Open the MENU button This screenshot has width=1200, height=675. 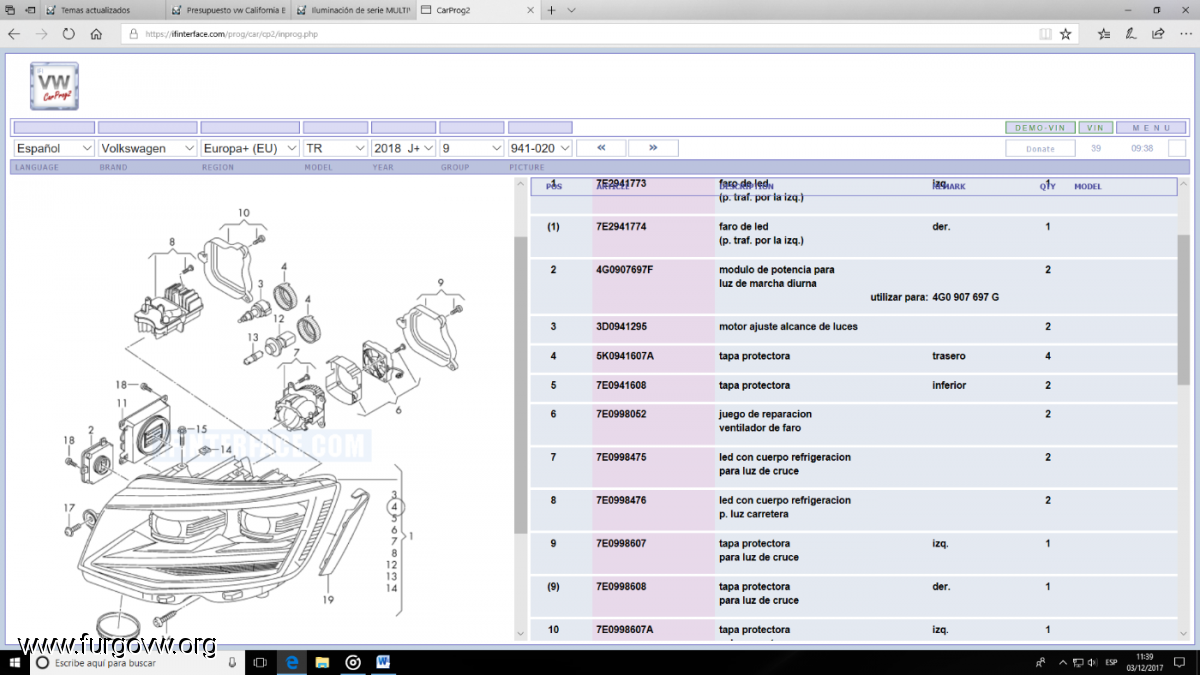(1151, 128)
